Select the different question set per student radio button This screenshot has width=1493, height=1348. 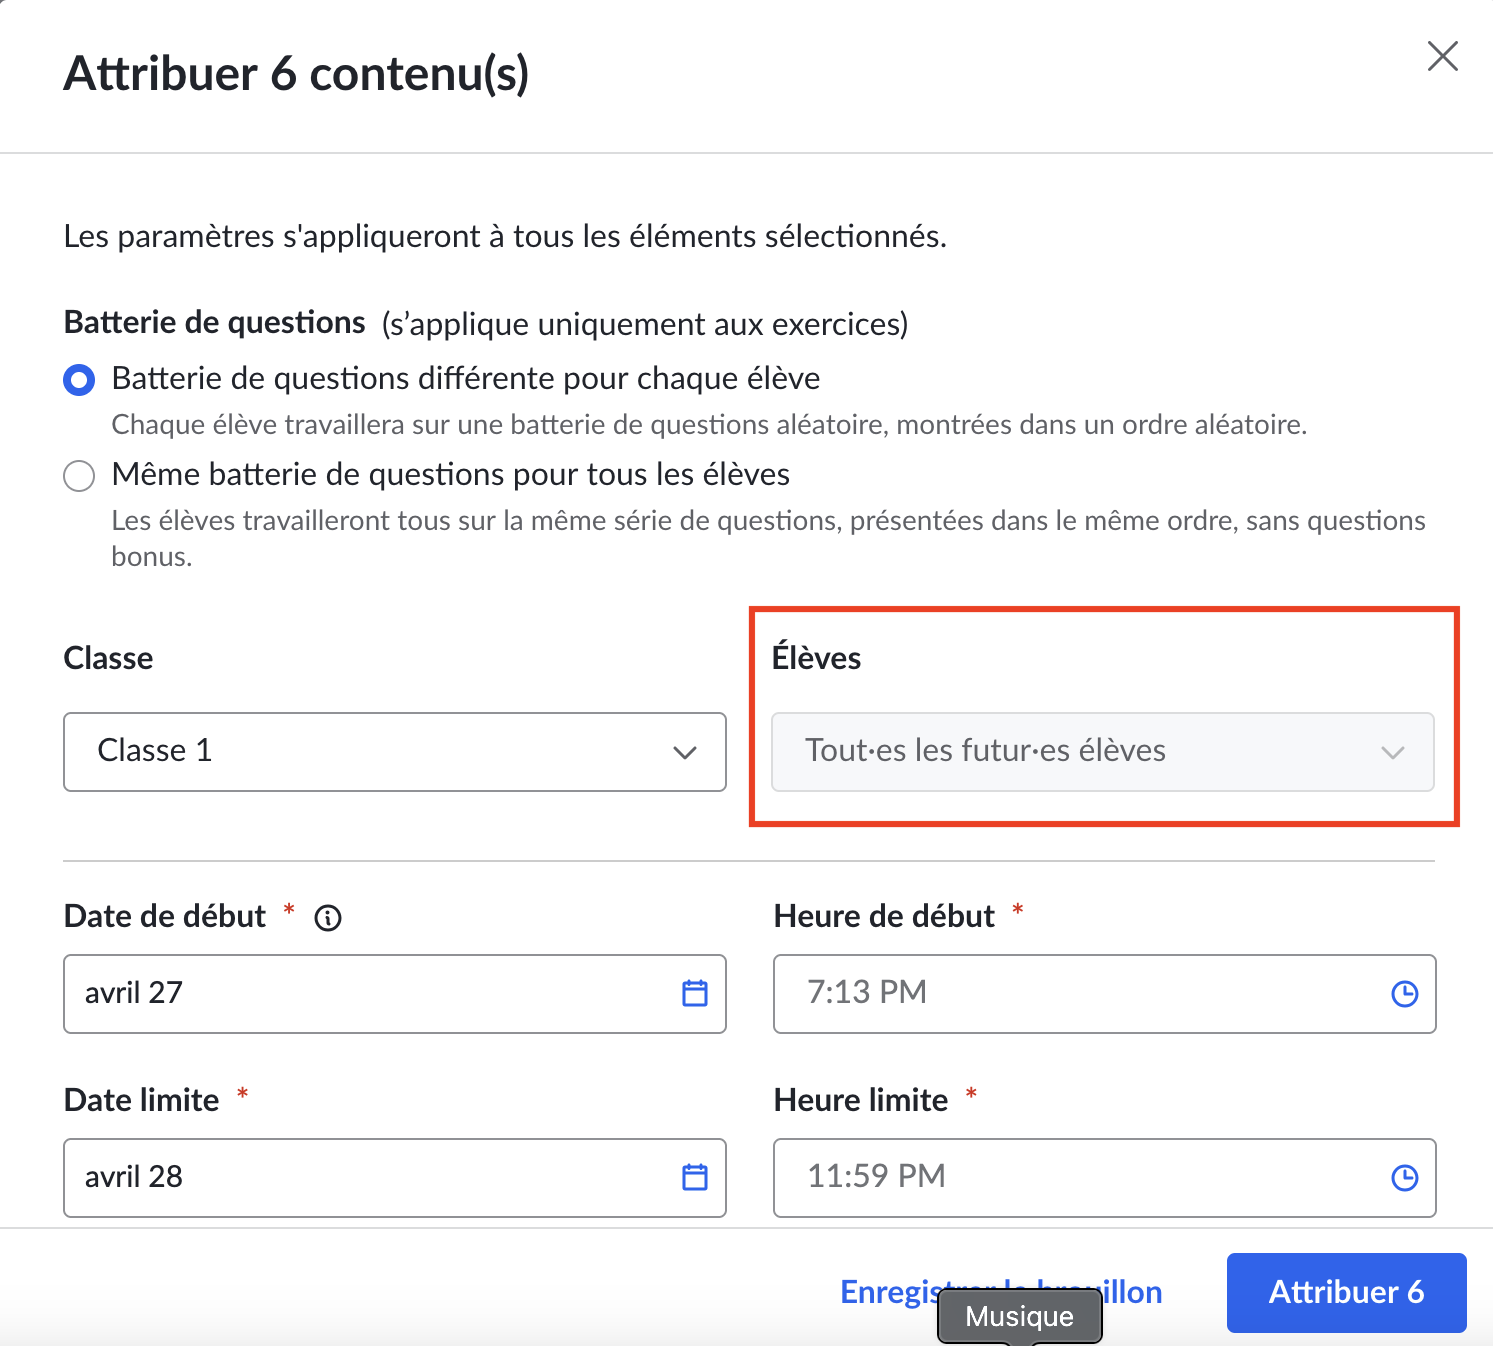click(x=79, y=380)
